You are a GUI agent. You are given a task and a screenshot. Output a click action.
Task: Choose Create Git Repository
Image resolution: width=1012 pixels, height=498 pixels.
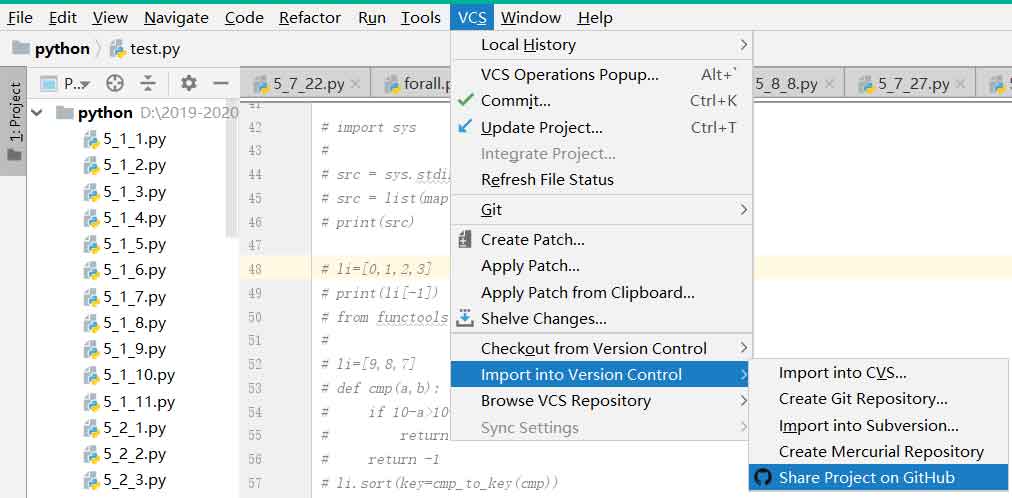click(878, 399)
